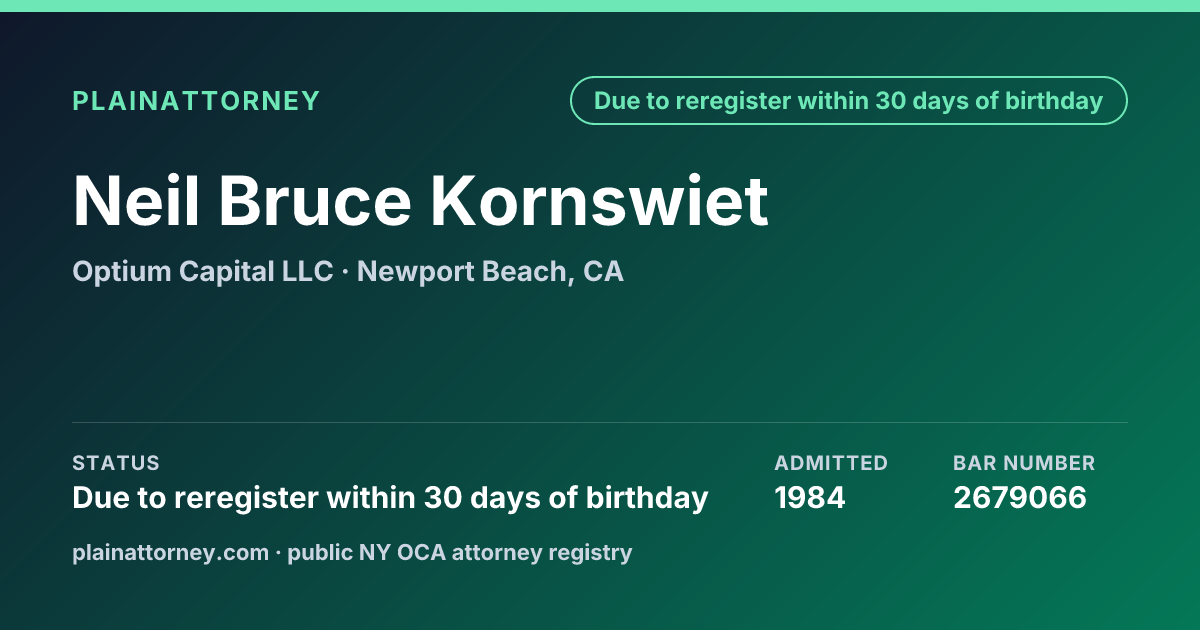Click the Newport Beach, CA location text

click(x=490, y=271)
